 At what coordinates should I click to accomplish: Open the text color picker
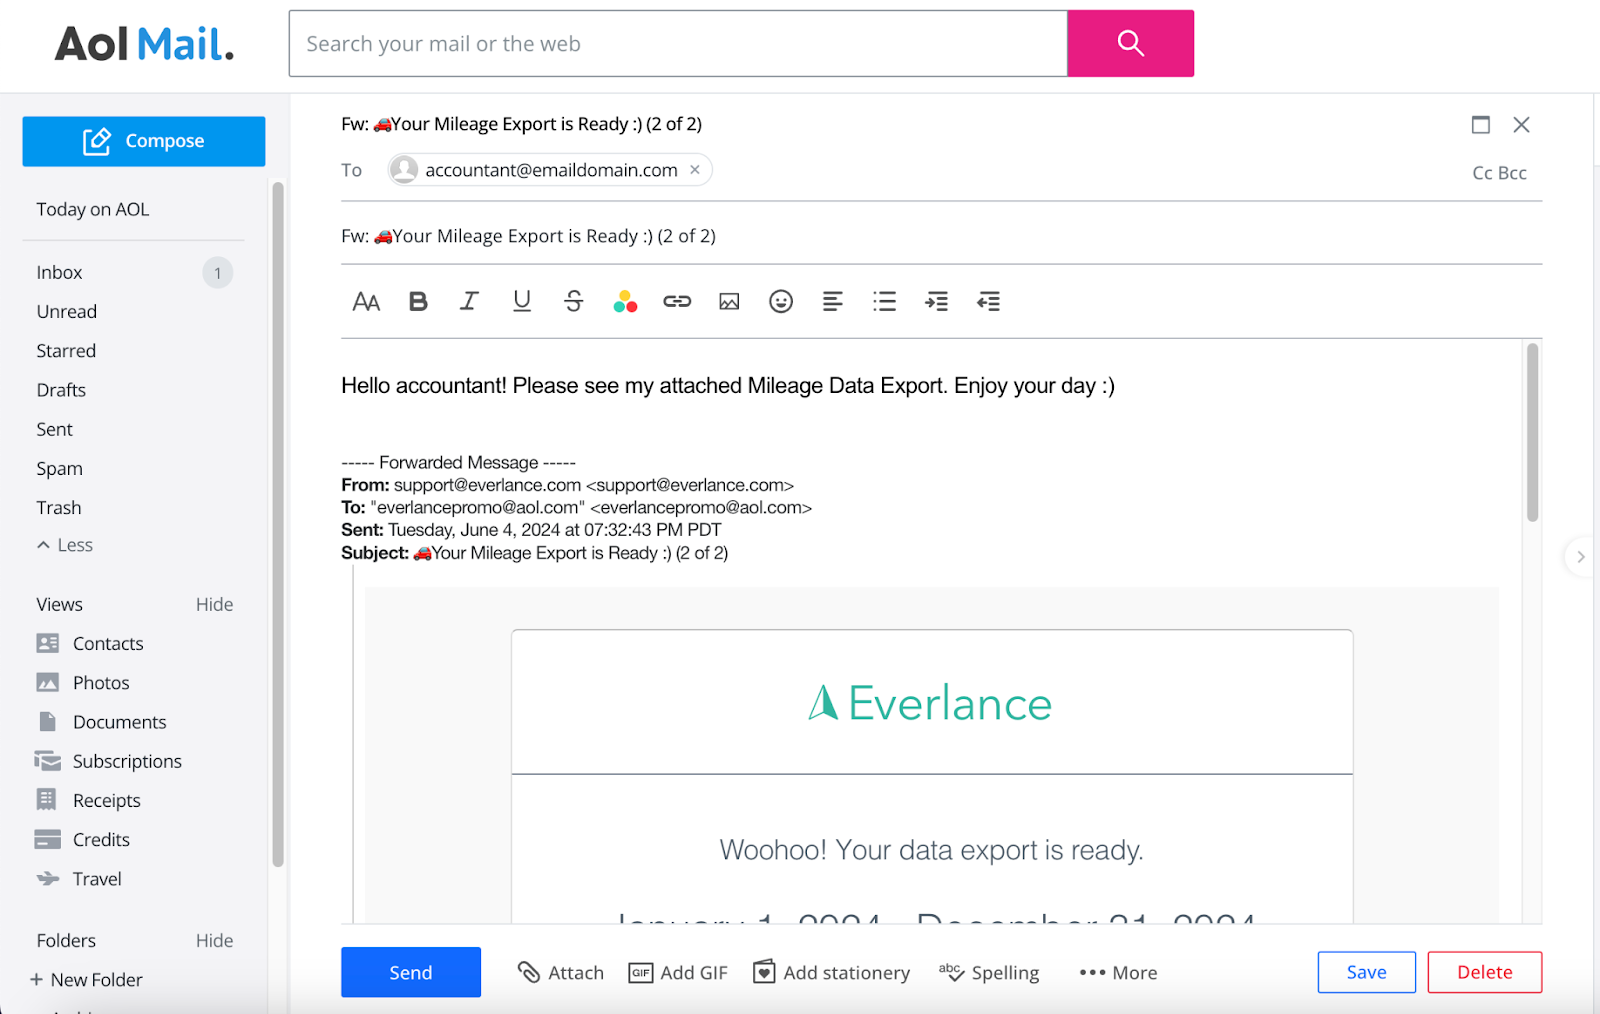626,301
